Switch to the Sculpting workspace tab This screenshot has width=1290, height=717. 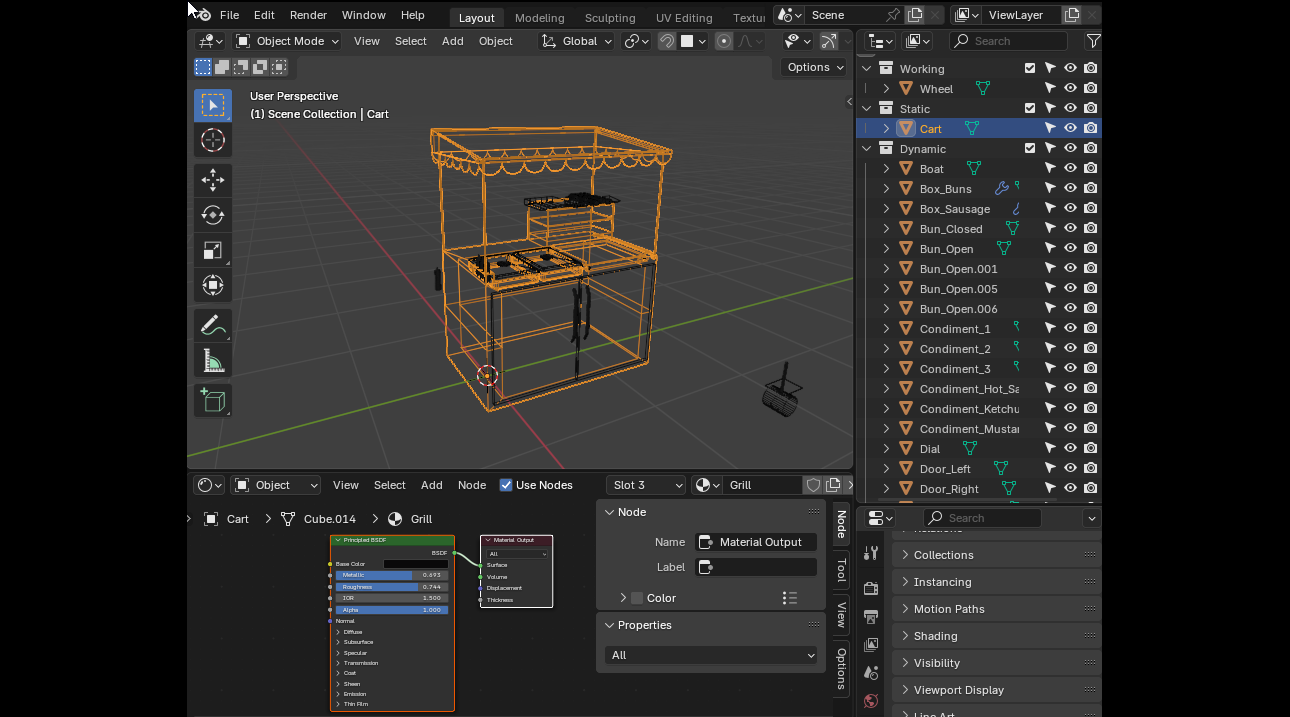609,18
